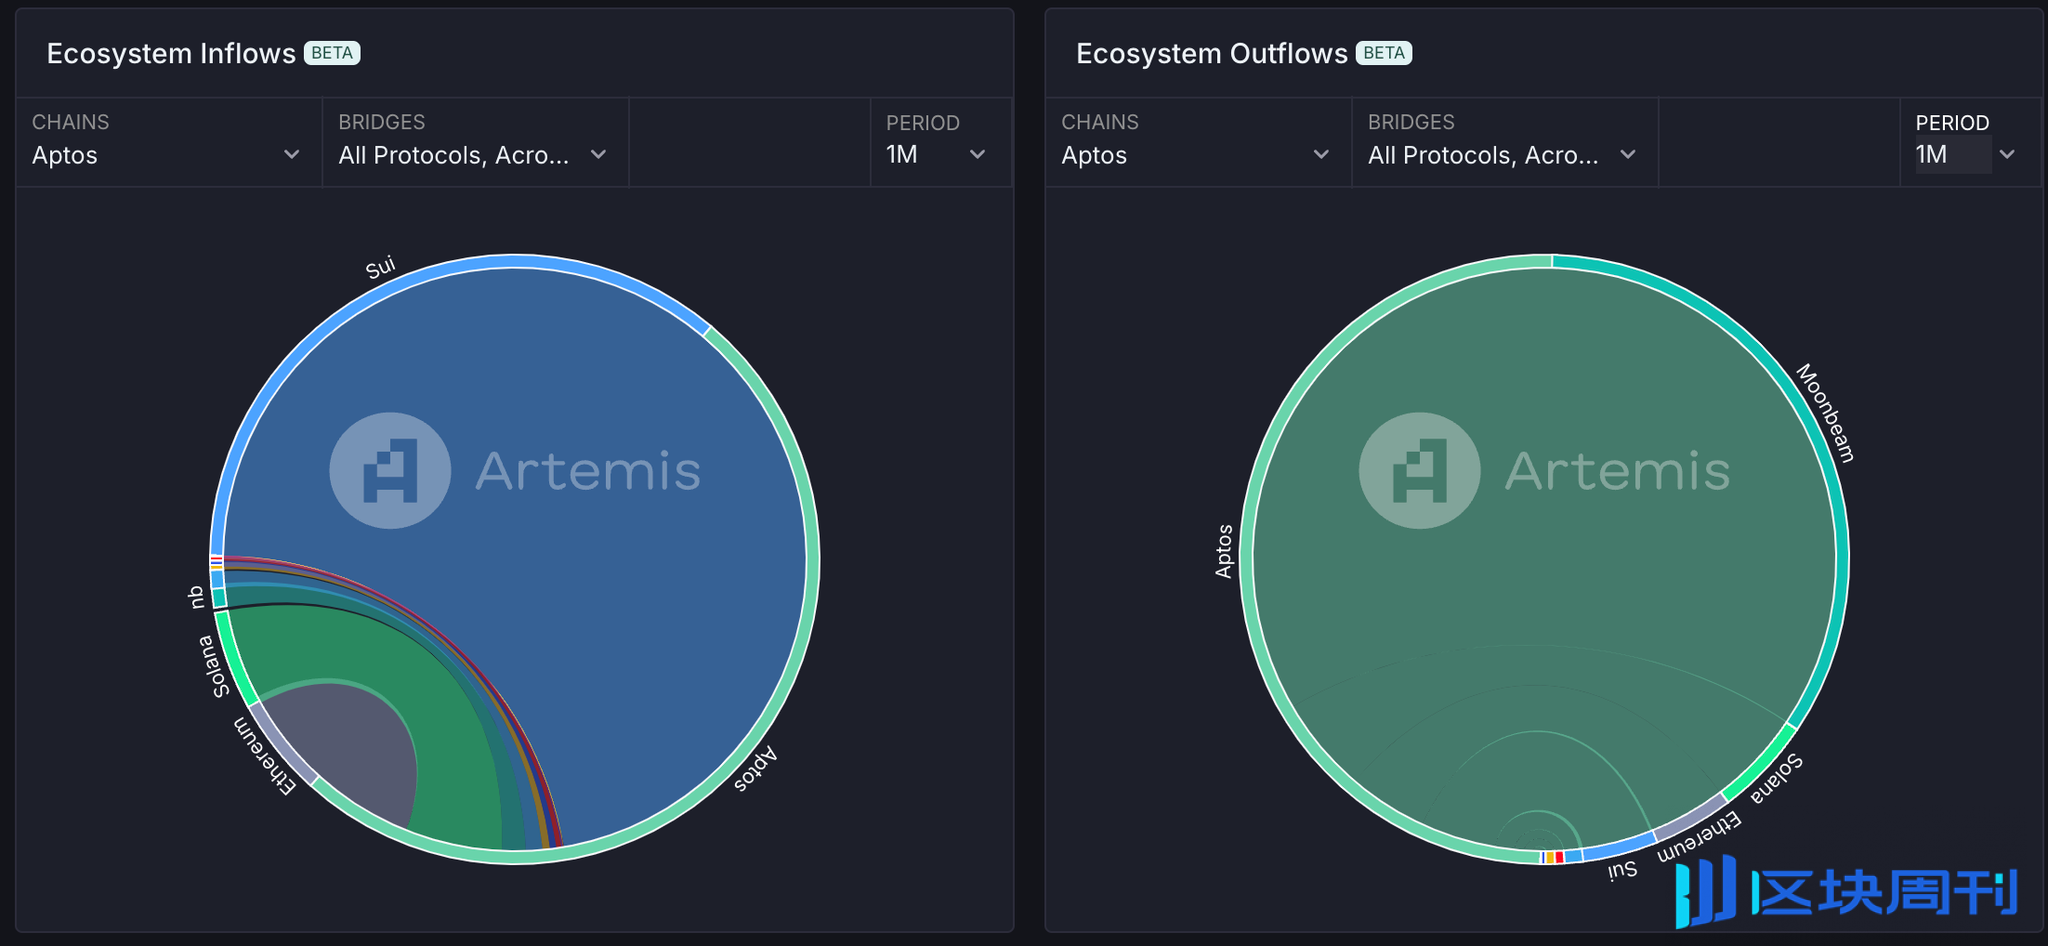
Task: Open the Period 1M dropdown in Ecosystem Outflows
Action: click(1969, 142)
